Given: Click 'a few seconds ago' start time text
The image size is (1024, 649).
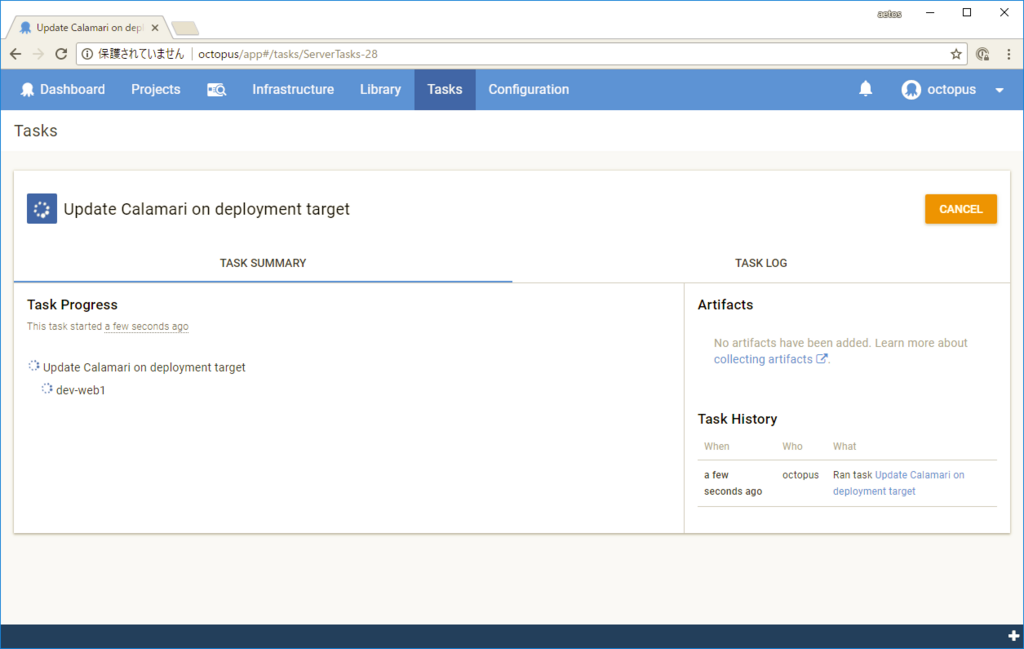Looking at the screenshot, I should pyautogui.click(x=146, y=326).
